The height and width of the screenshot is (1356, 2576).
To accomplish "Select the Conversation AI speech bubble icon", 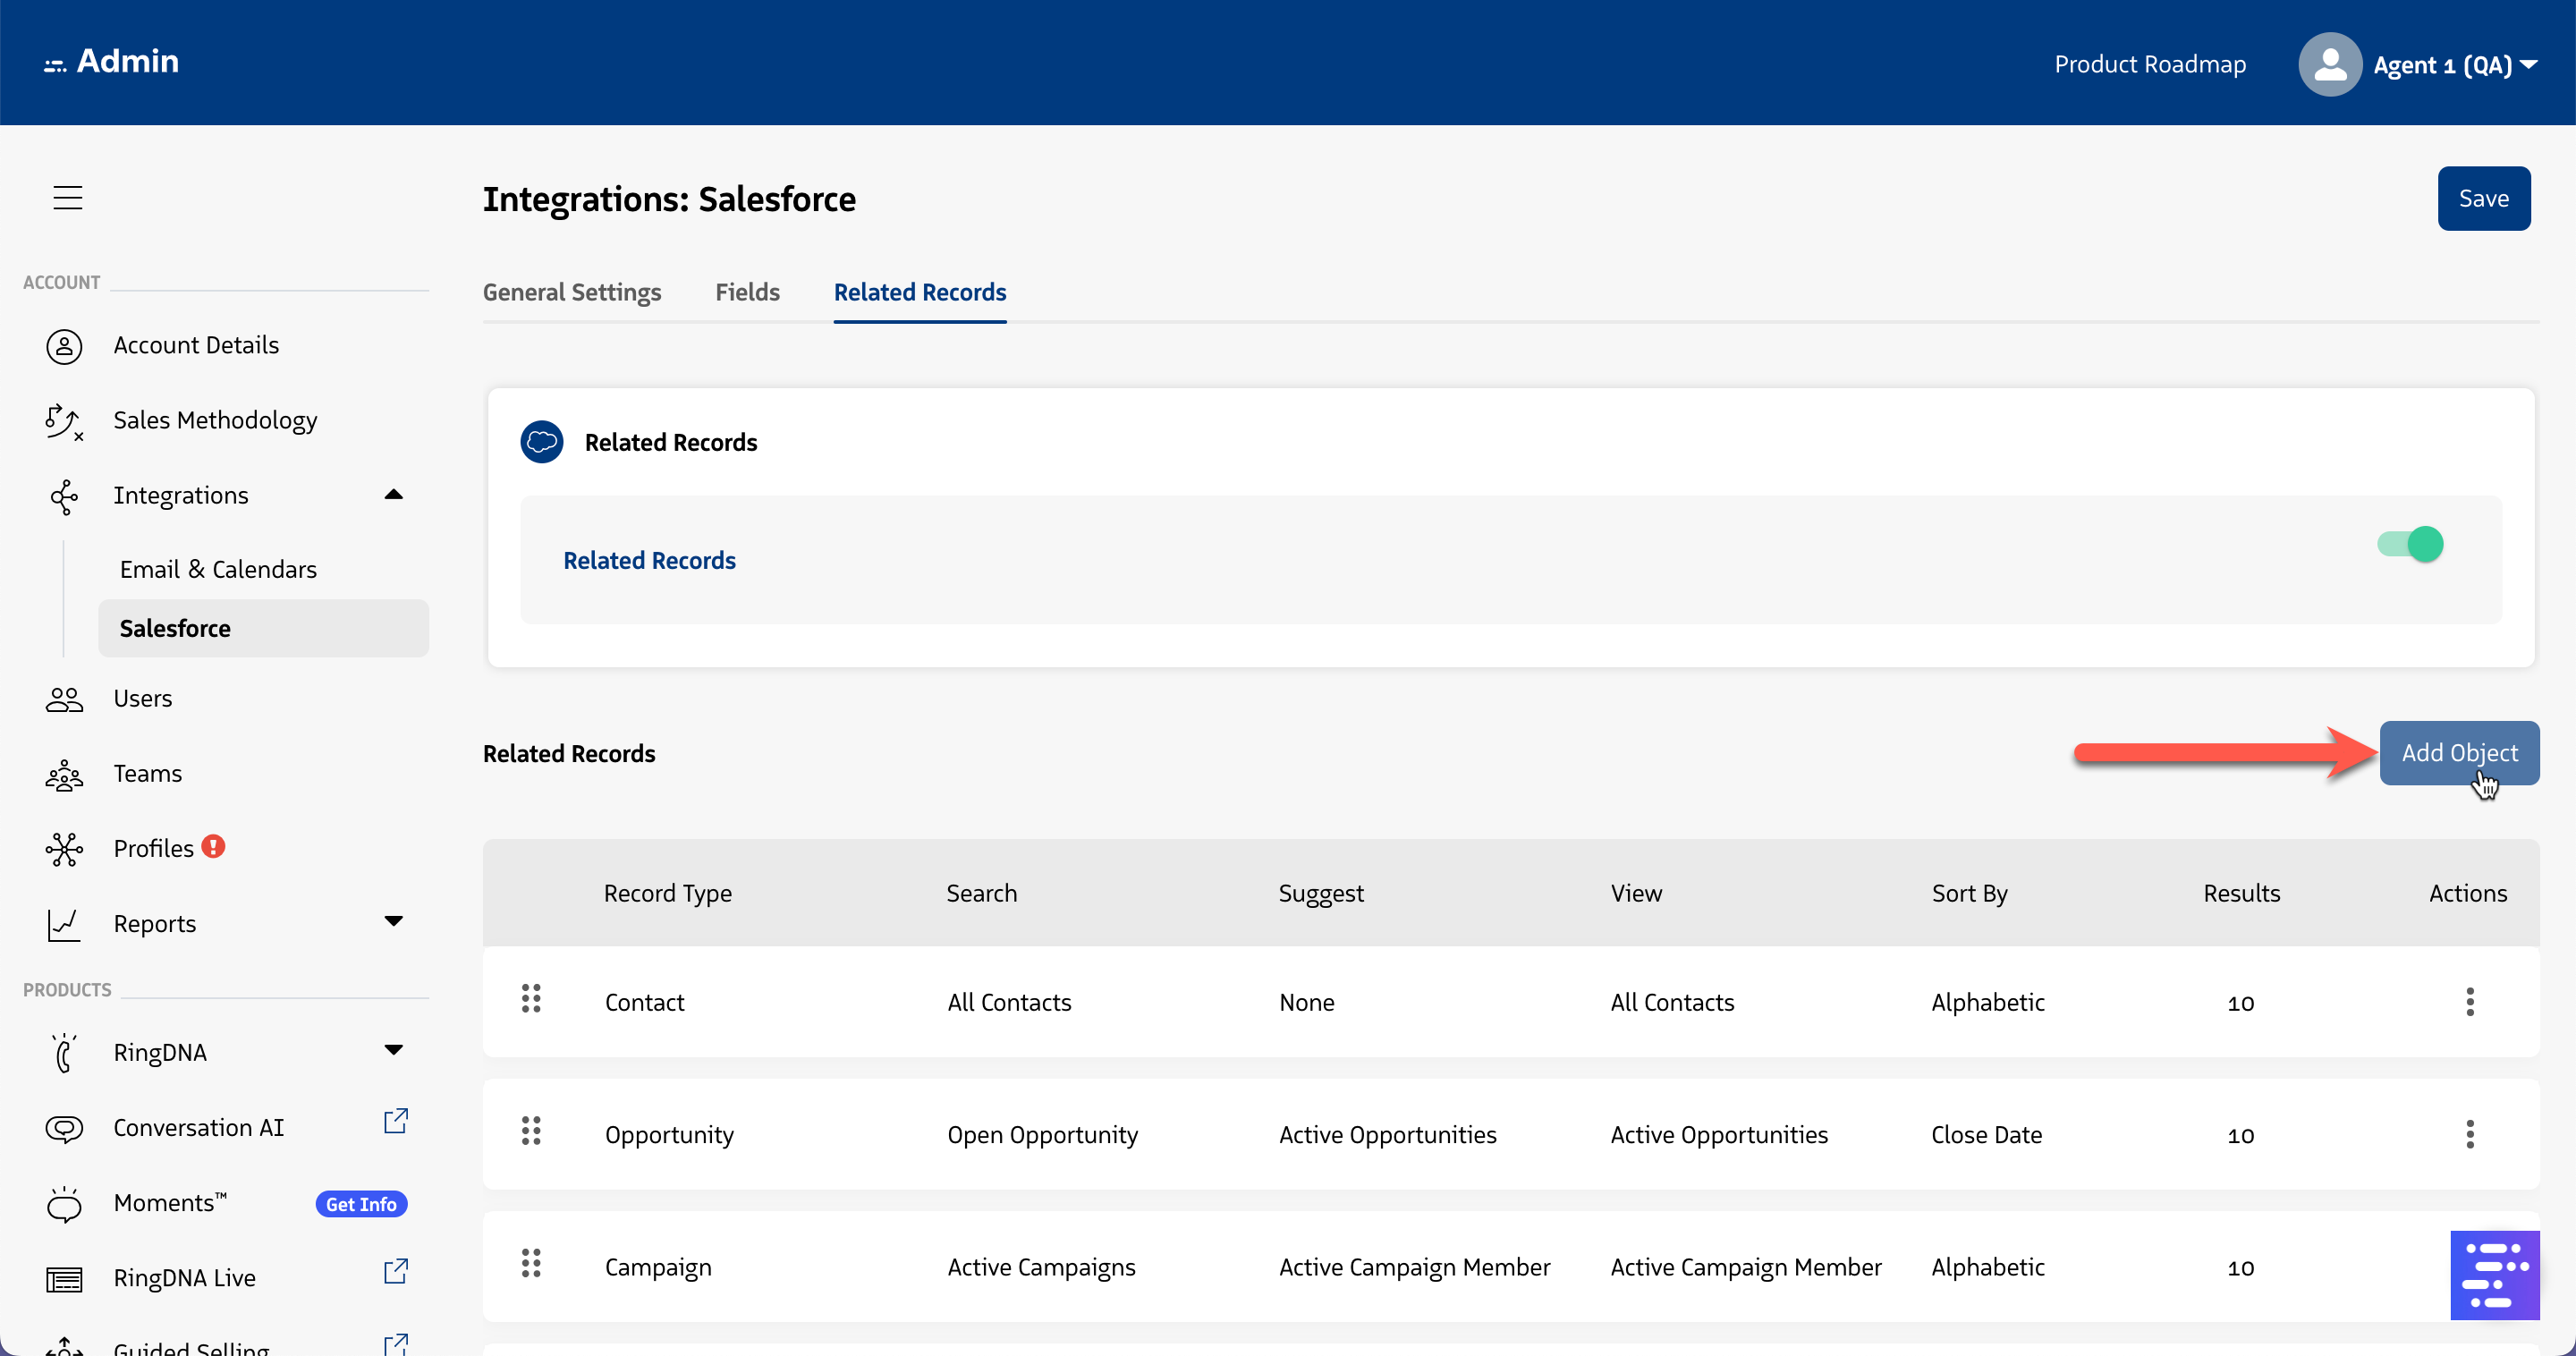I will click(64, 1128).
